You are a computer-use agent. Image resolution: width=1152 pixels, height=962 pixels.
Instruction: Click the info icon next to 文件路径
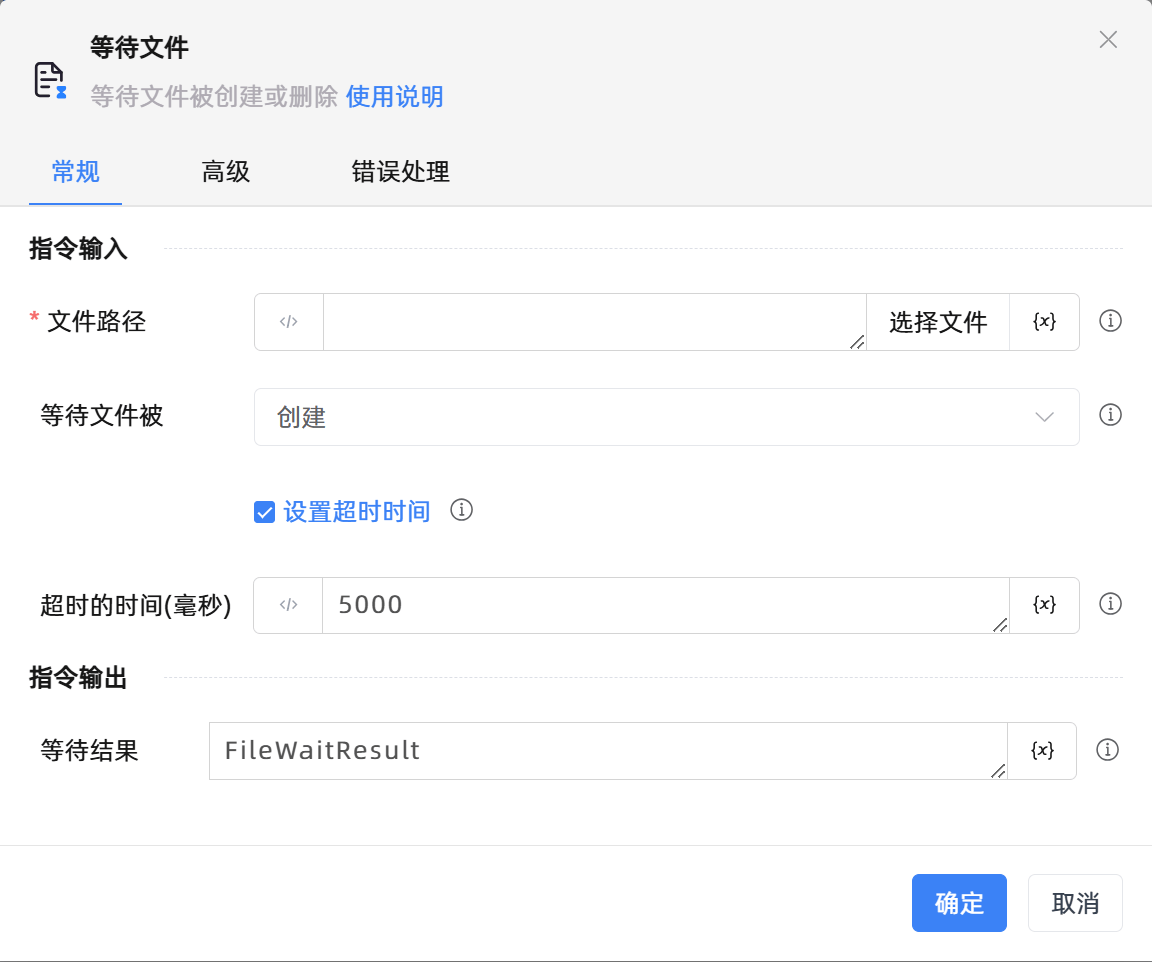1110,321
